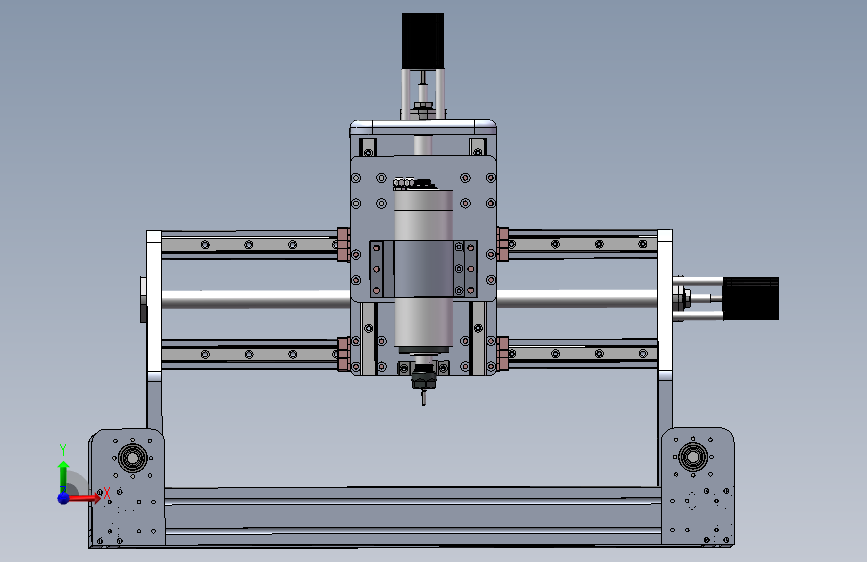Viewport: 867px width, 562px height.
Task: Select the black collet nut under the spindle
Action: pos(424,381)
